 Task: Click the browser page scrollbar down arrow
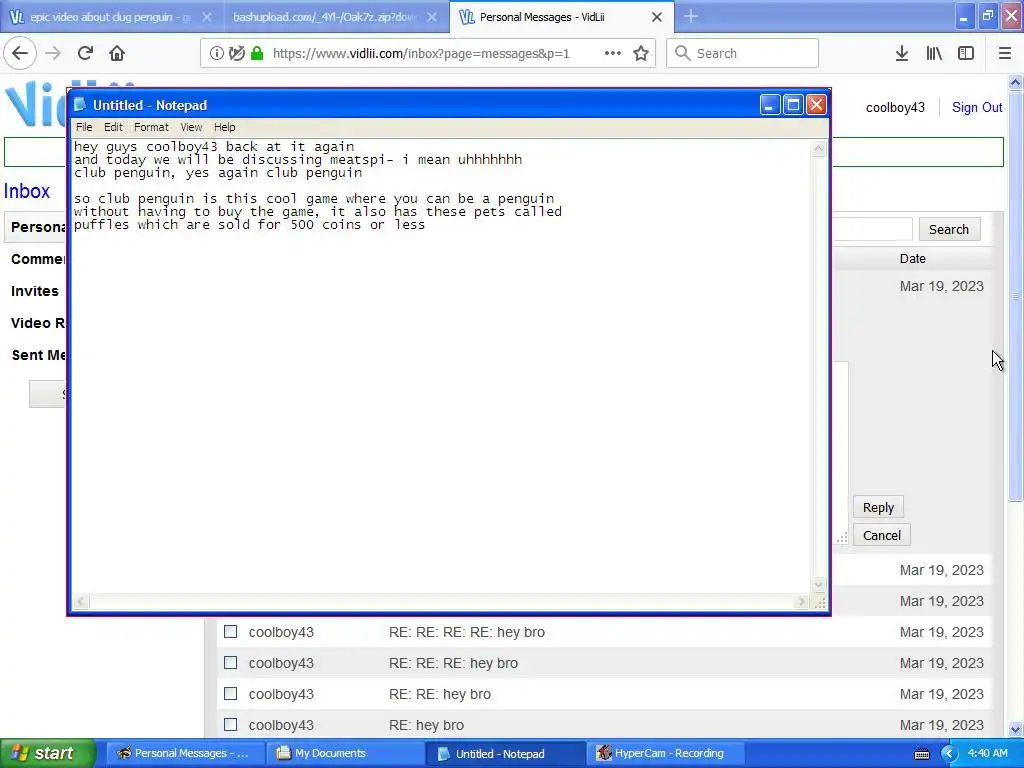click(x=1016, y=729)
